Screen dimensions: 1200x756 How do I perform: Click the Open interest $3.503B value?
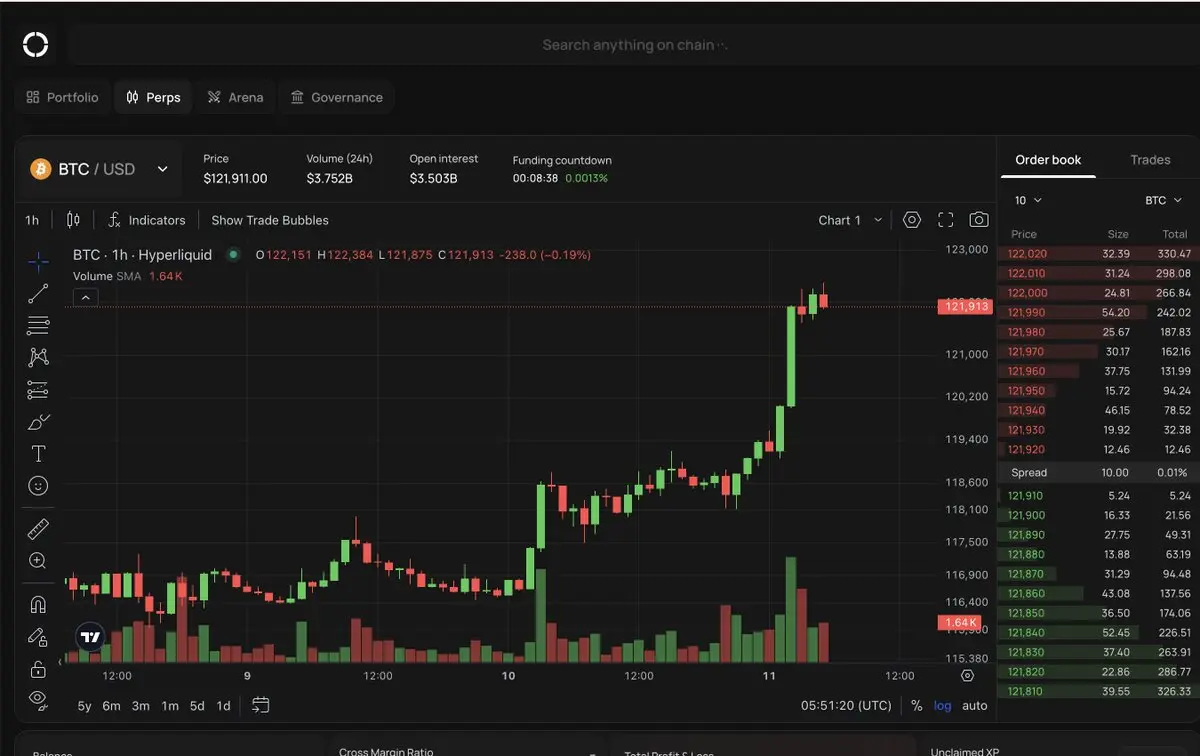[x=433, y=179]
